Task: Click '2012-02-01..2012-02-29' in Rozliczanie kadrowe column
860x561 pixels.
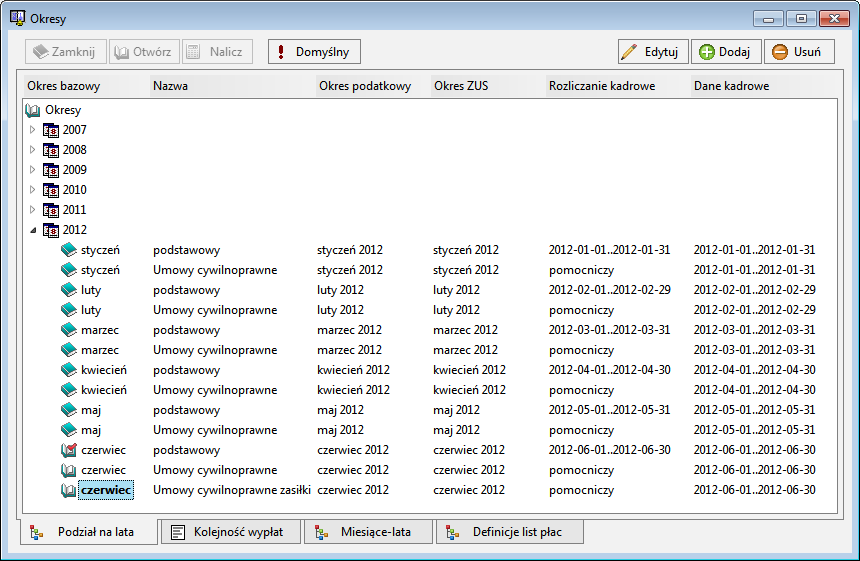Action: point(609,290)
